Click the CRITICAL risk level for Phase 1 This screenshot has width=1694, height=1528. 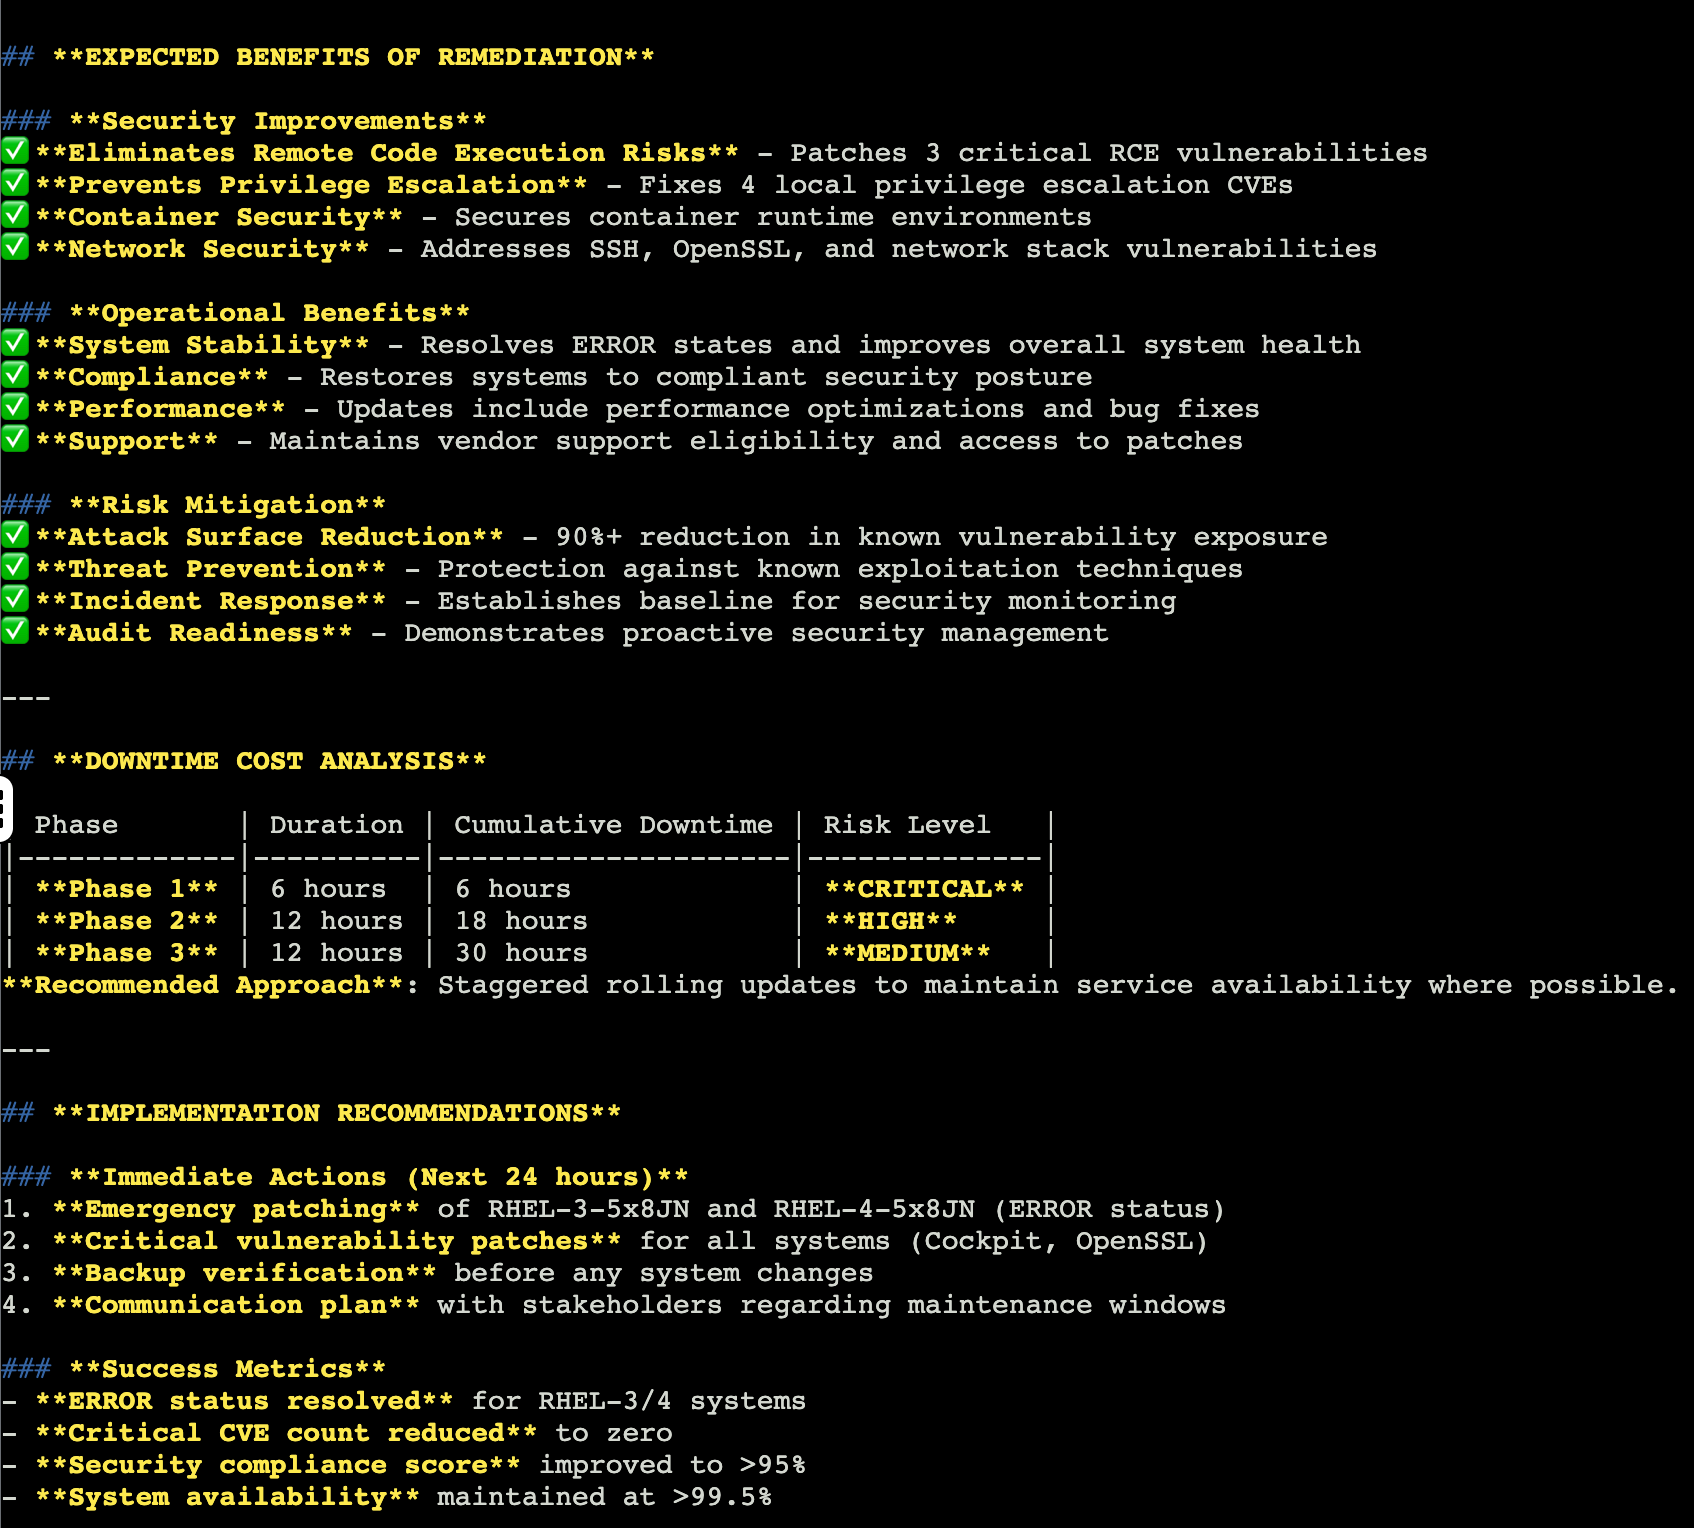[924, 889]
